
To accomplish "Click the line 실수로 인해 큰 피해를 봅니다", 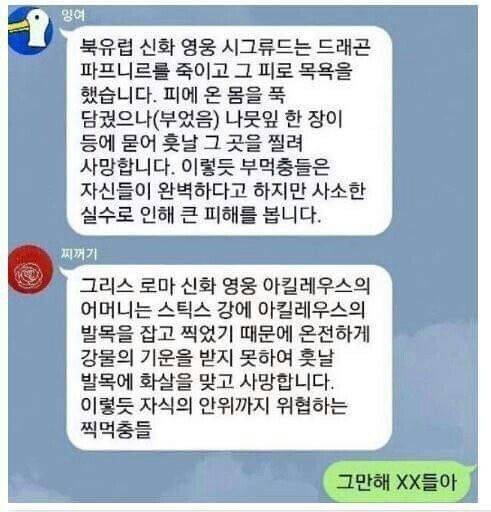I will coord(201,215).
